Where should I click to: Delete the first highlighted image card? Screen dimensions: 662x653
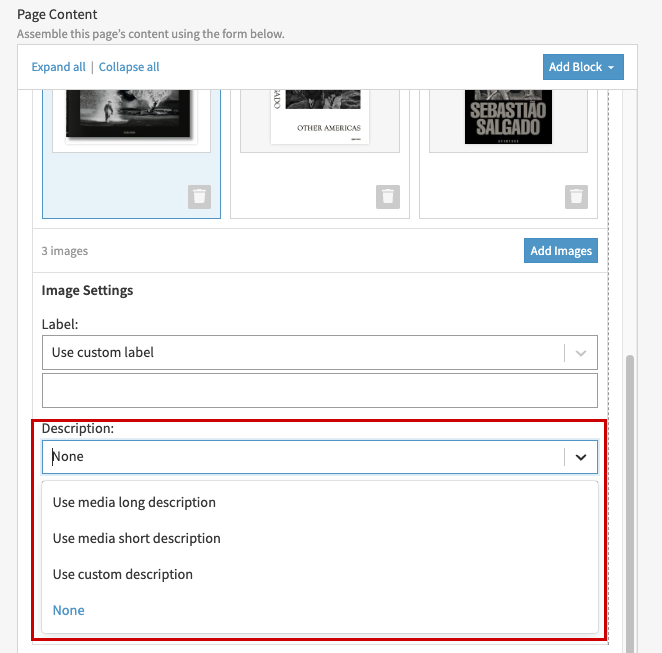click(x=199, y=197)
